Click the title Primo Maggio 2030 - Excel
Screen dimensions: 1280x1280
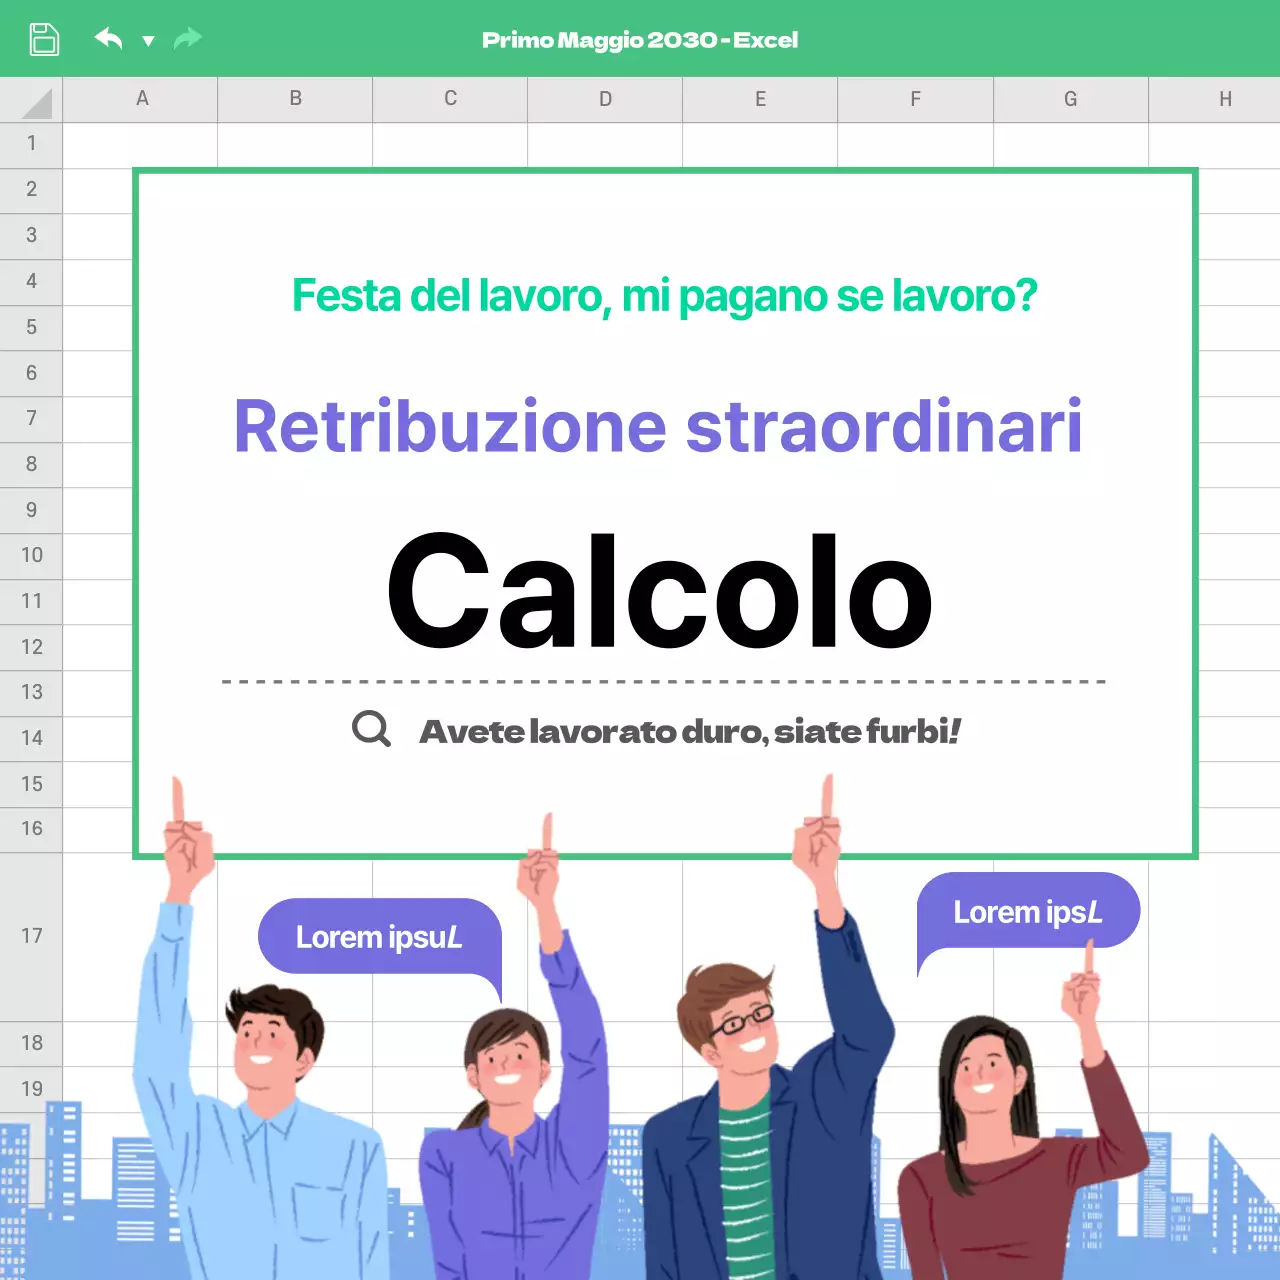click(x=639, y=40)
